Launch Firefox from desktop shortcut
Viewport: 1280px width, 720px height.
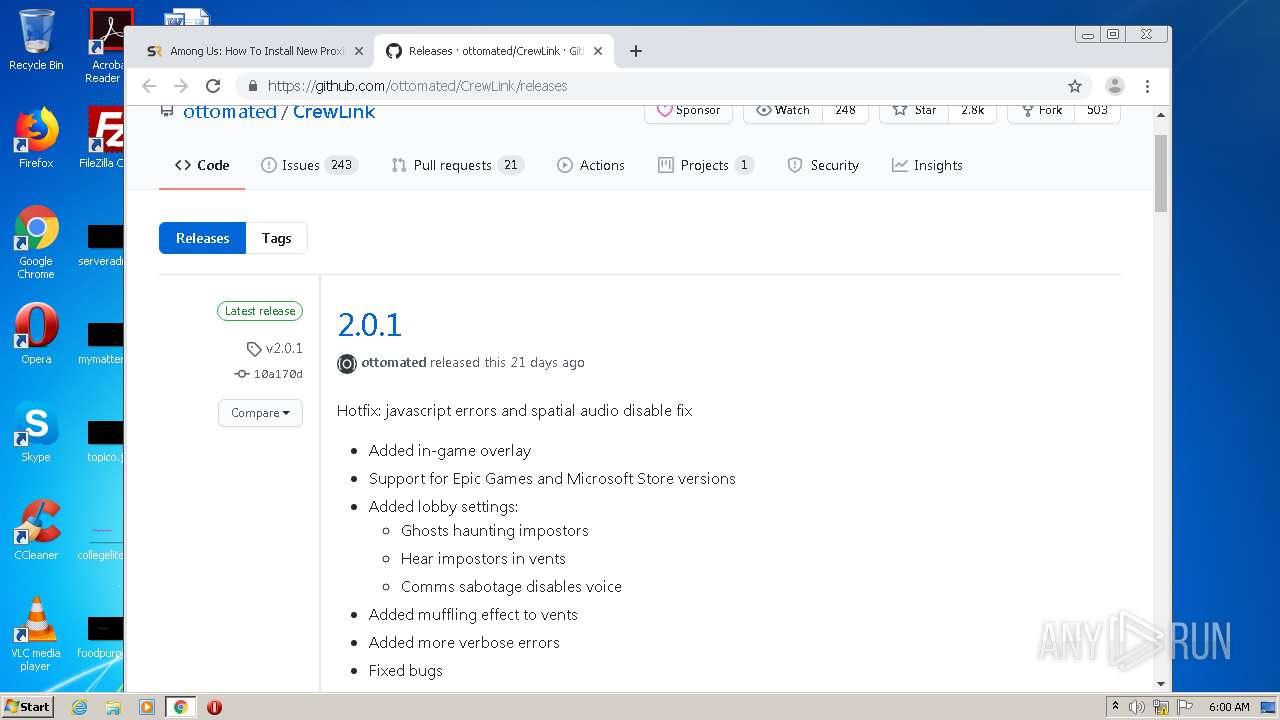click(36, 138)
